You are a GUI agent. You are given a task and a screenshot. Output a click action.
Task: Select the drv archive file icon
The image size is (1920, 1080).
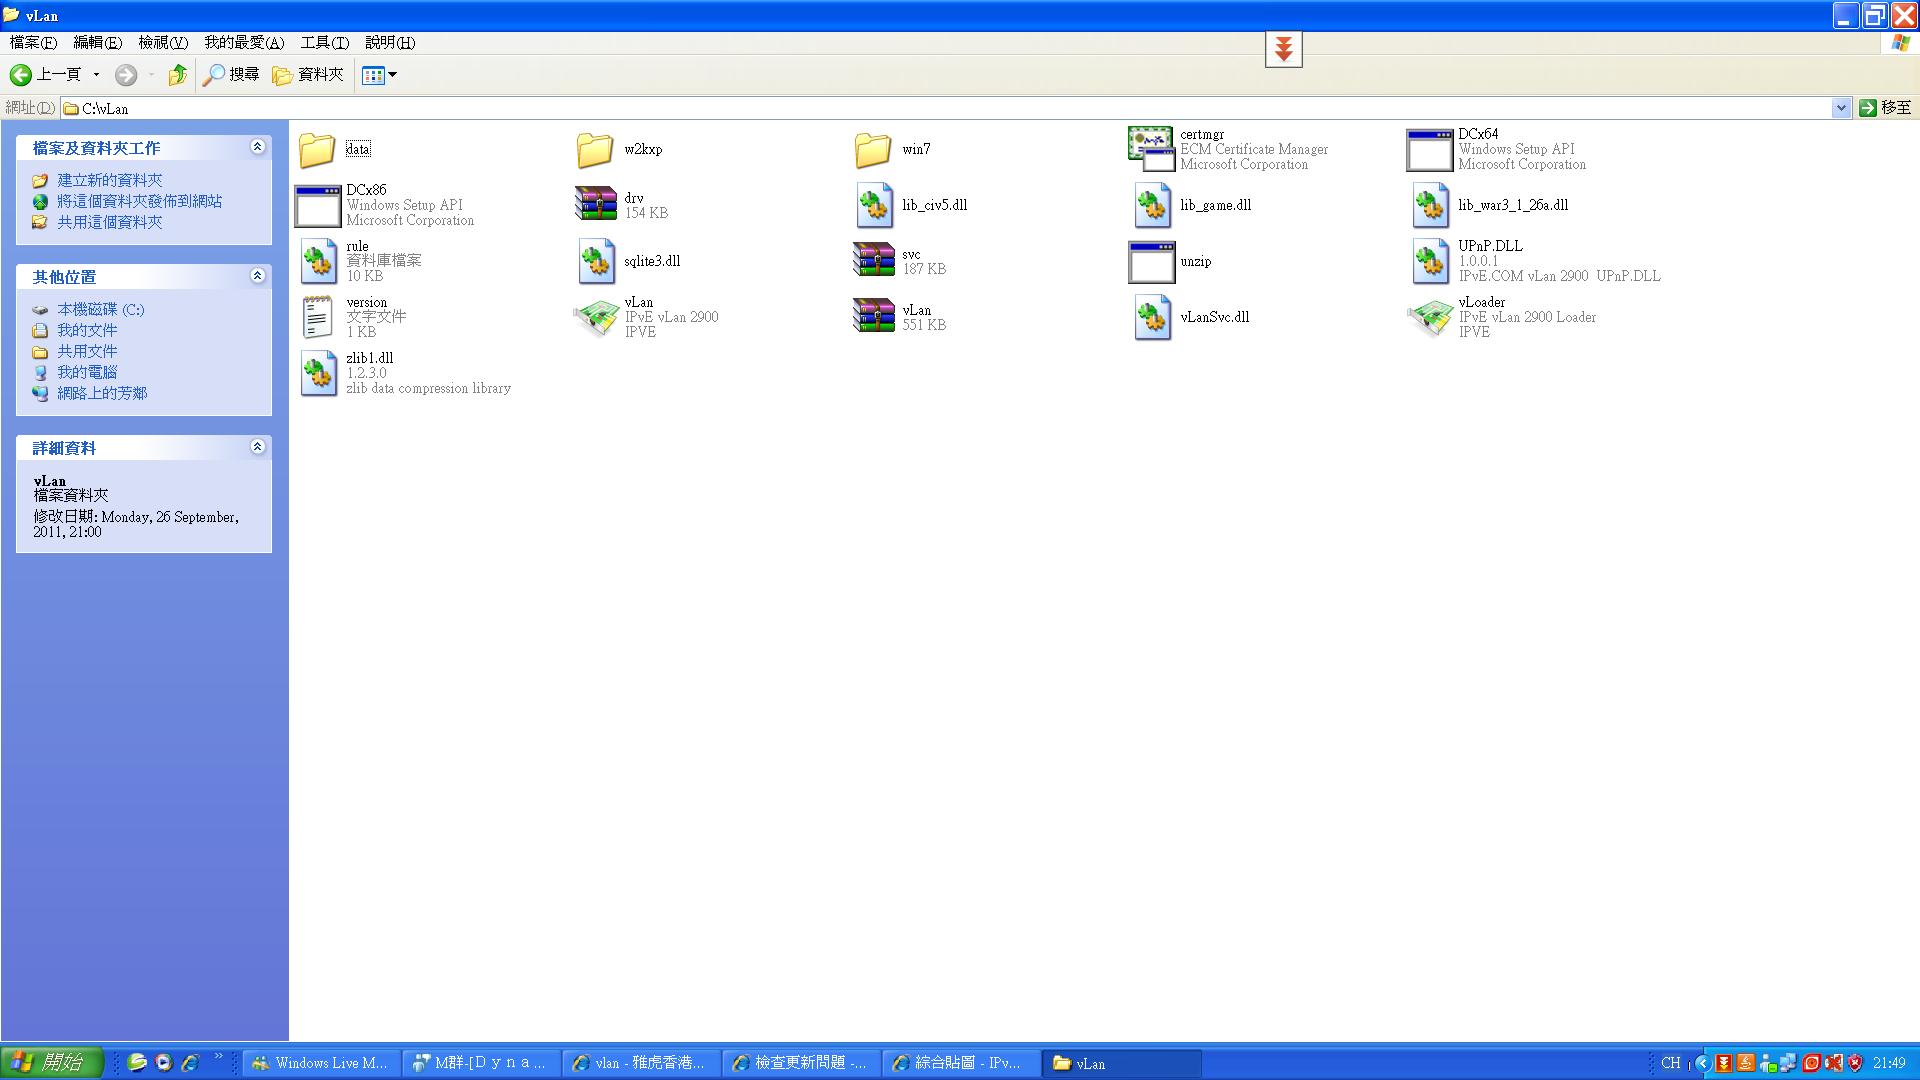[x=596, y=205]
